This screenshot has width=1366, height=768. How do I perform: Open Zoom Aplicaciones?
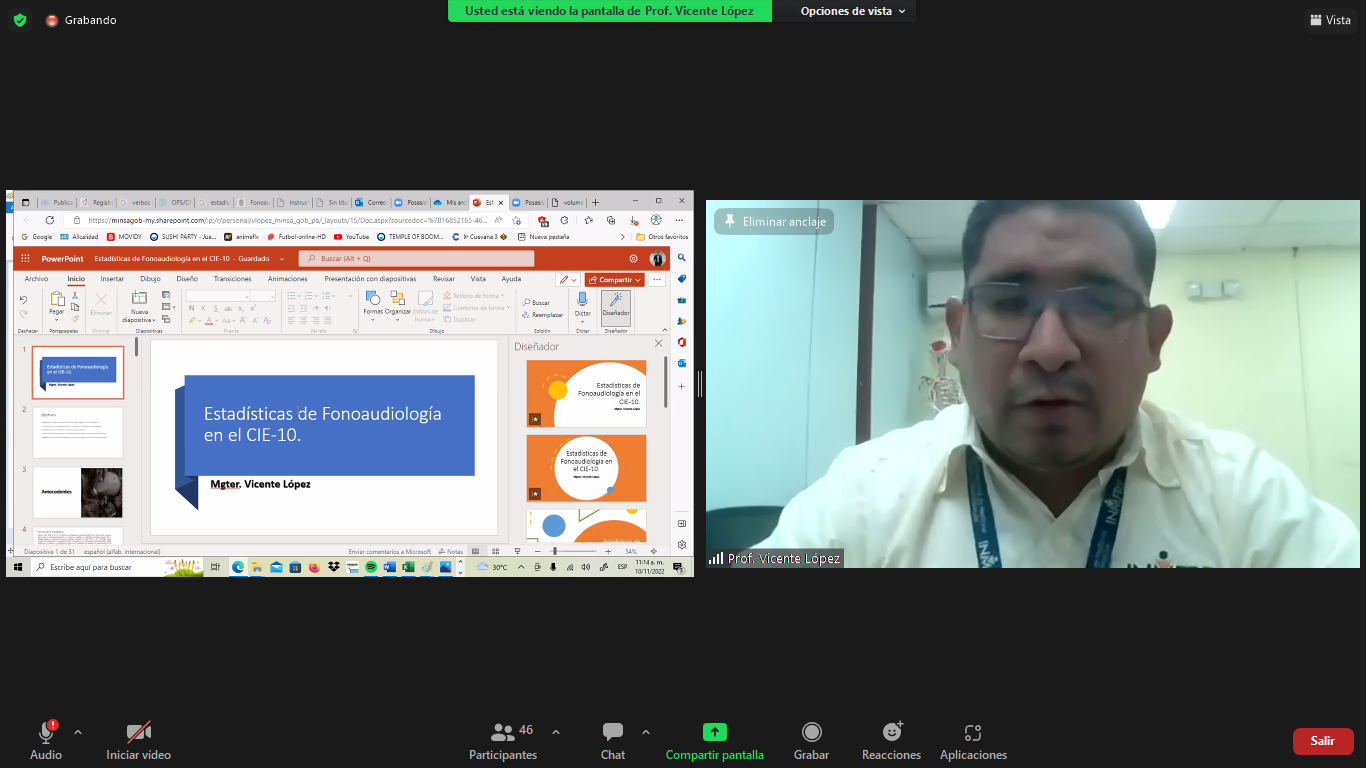[x=973, y=740]
